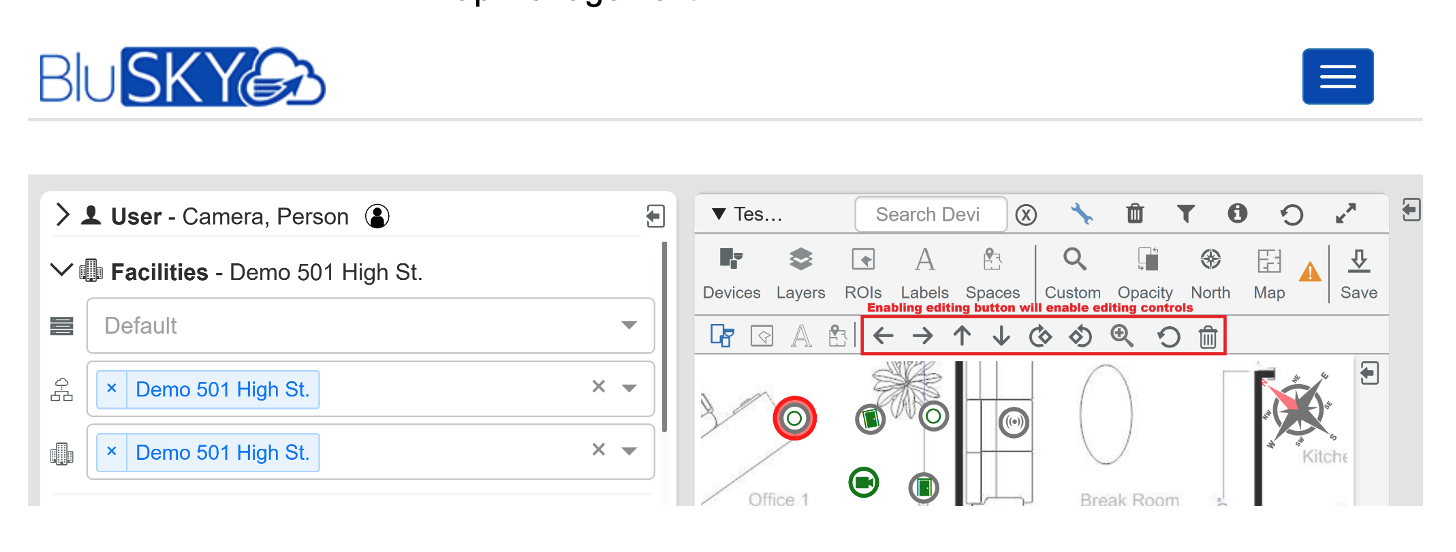
Task: Click inside the Search Devices field
Action: point(930,214)
